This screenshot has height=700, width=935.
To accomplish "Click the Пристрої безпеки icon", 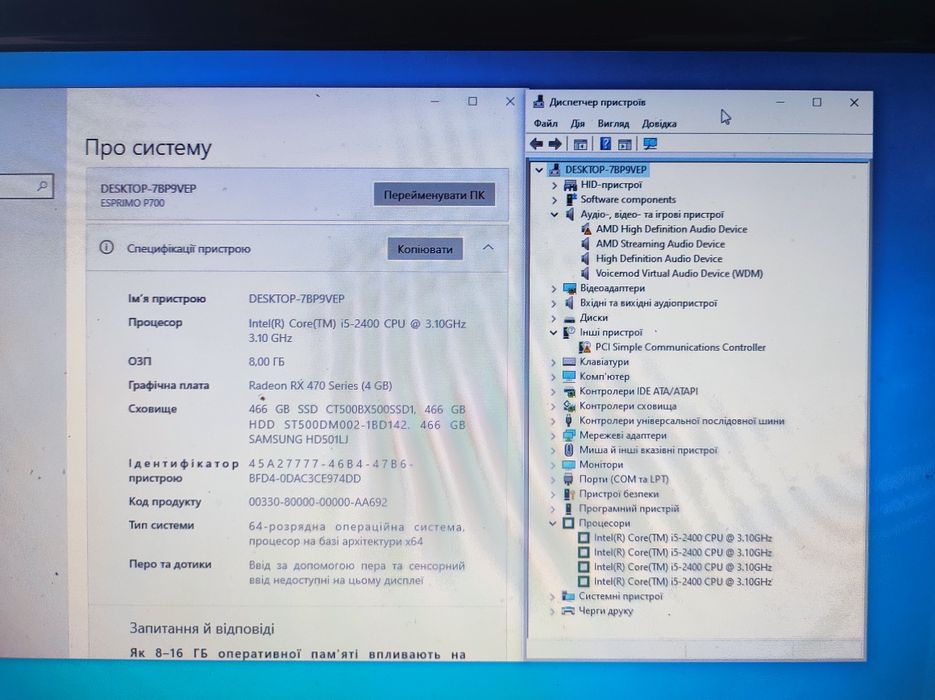I will click(568, 494).
